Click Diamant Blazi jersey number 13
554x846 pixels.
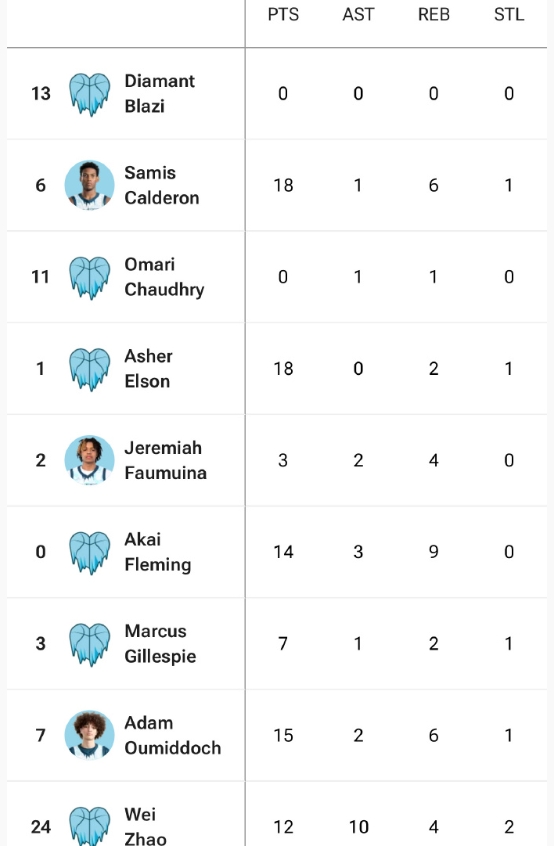(x=40, y=93)
